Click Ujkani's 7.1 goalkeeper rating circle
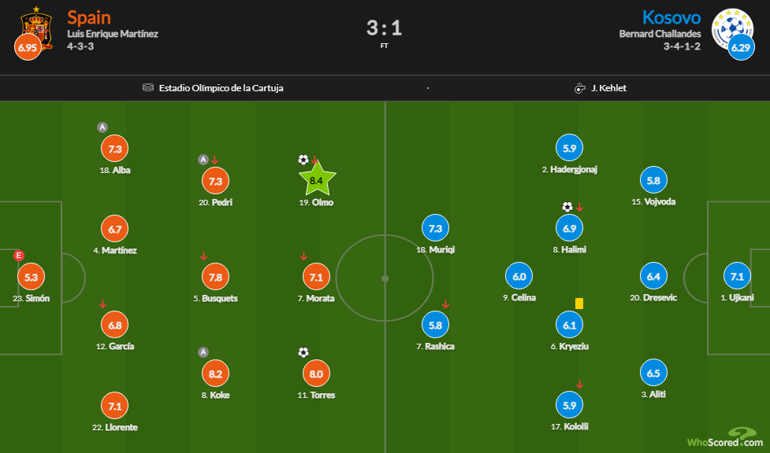 tap(737, 277)
